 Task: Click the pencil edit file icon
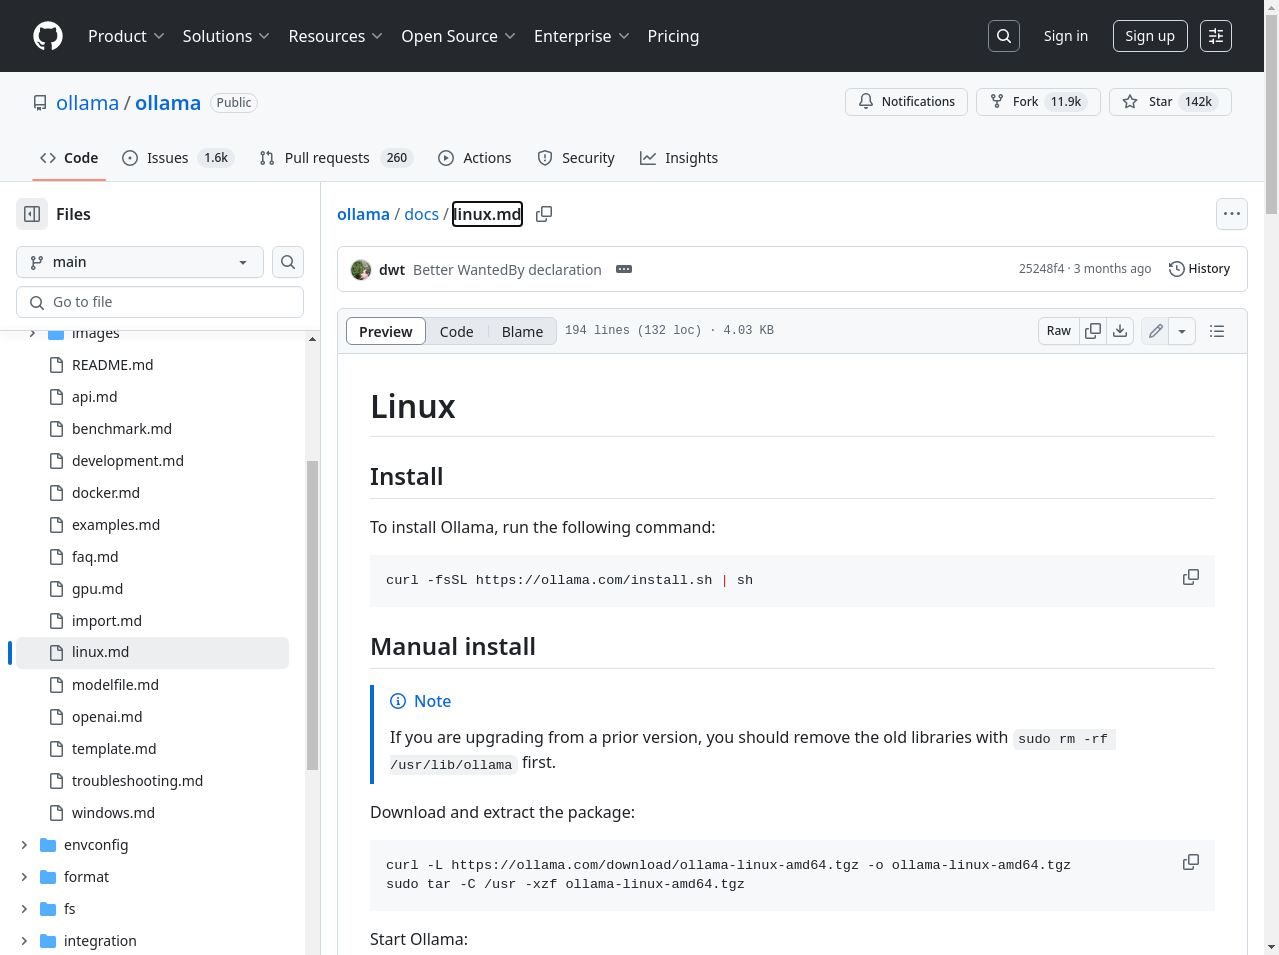coord(1155,331)
